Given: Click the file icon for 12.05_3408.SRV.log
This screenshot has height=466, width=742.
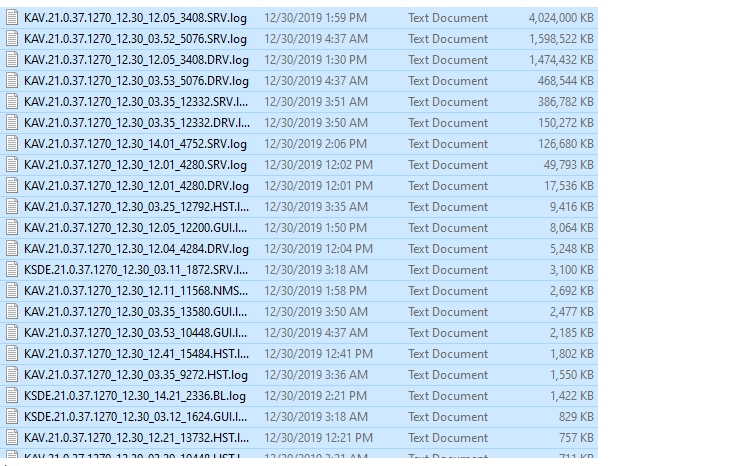Looking at the screenshot, I should [x=12, y=18].
